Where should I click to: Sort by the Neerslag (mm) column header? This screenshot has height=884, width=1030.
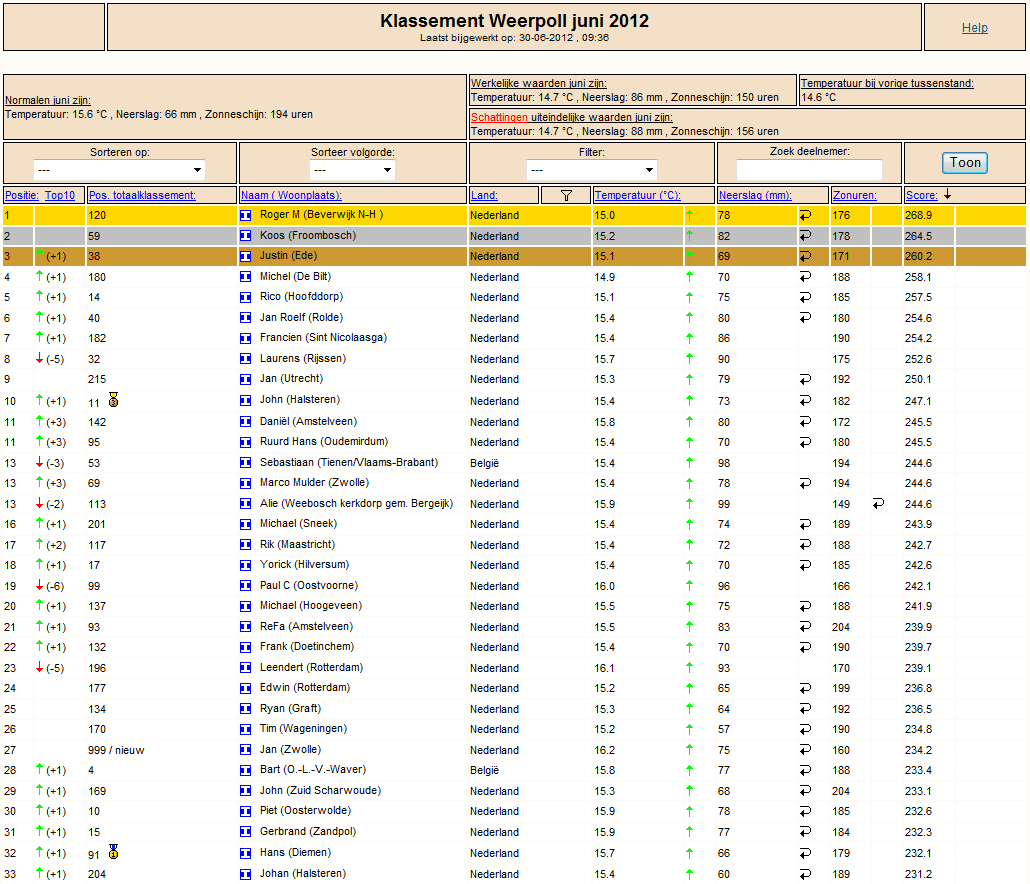coord(755,195)
